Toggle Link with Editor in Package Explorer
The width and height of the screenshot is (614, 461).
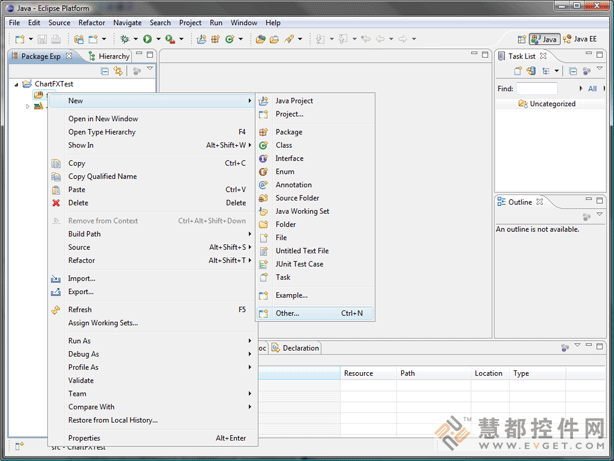pyautogui.click(x=118, y=71)
